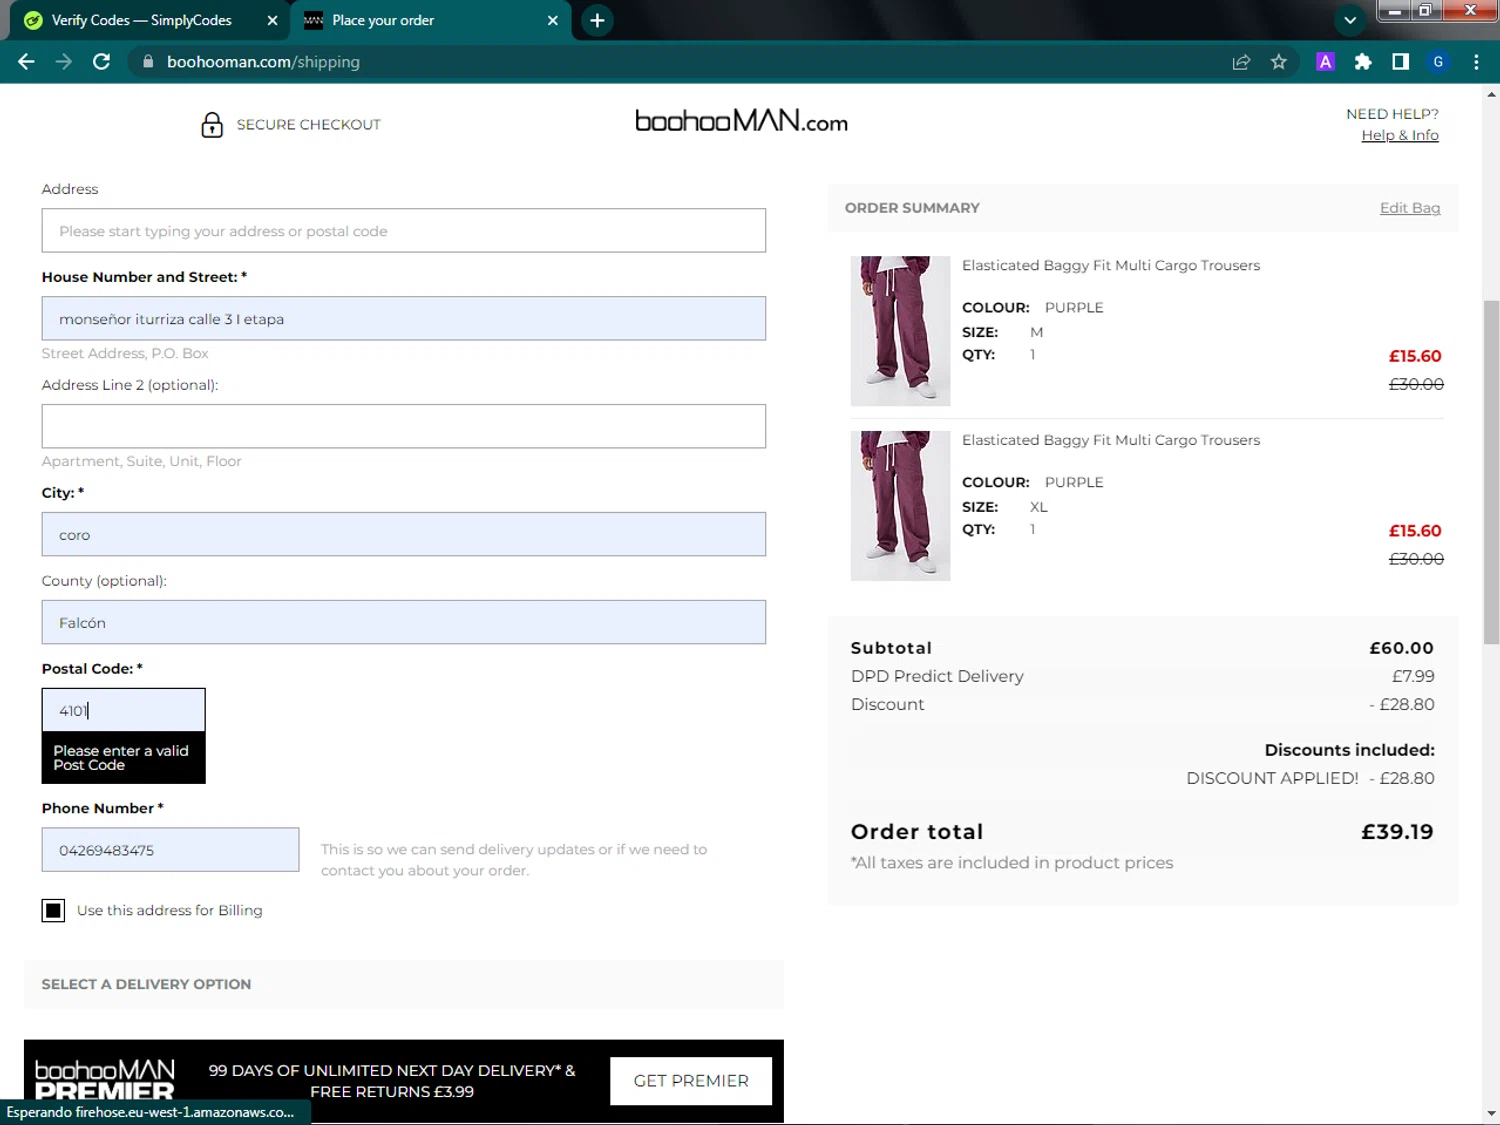The height and width of the screenshot is (1125, 1500).
Task: Switch to Place your order tab
Action: [430, 20]
